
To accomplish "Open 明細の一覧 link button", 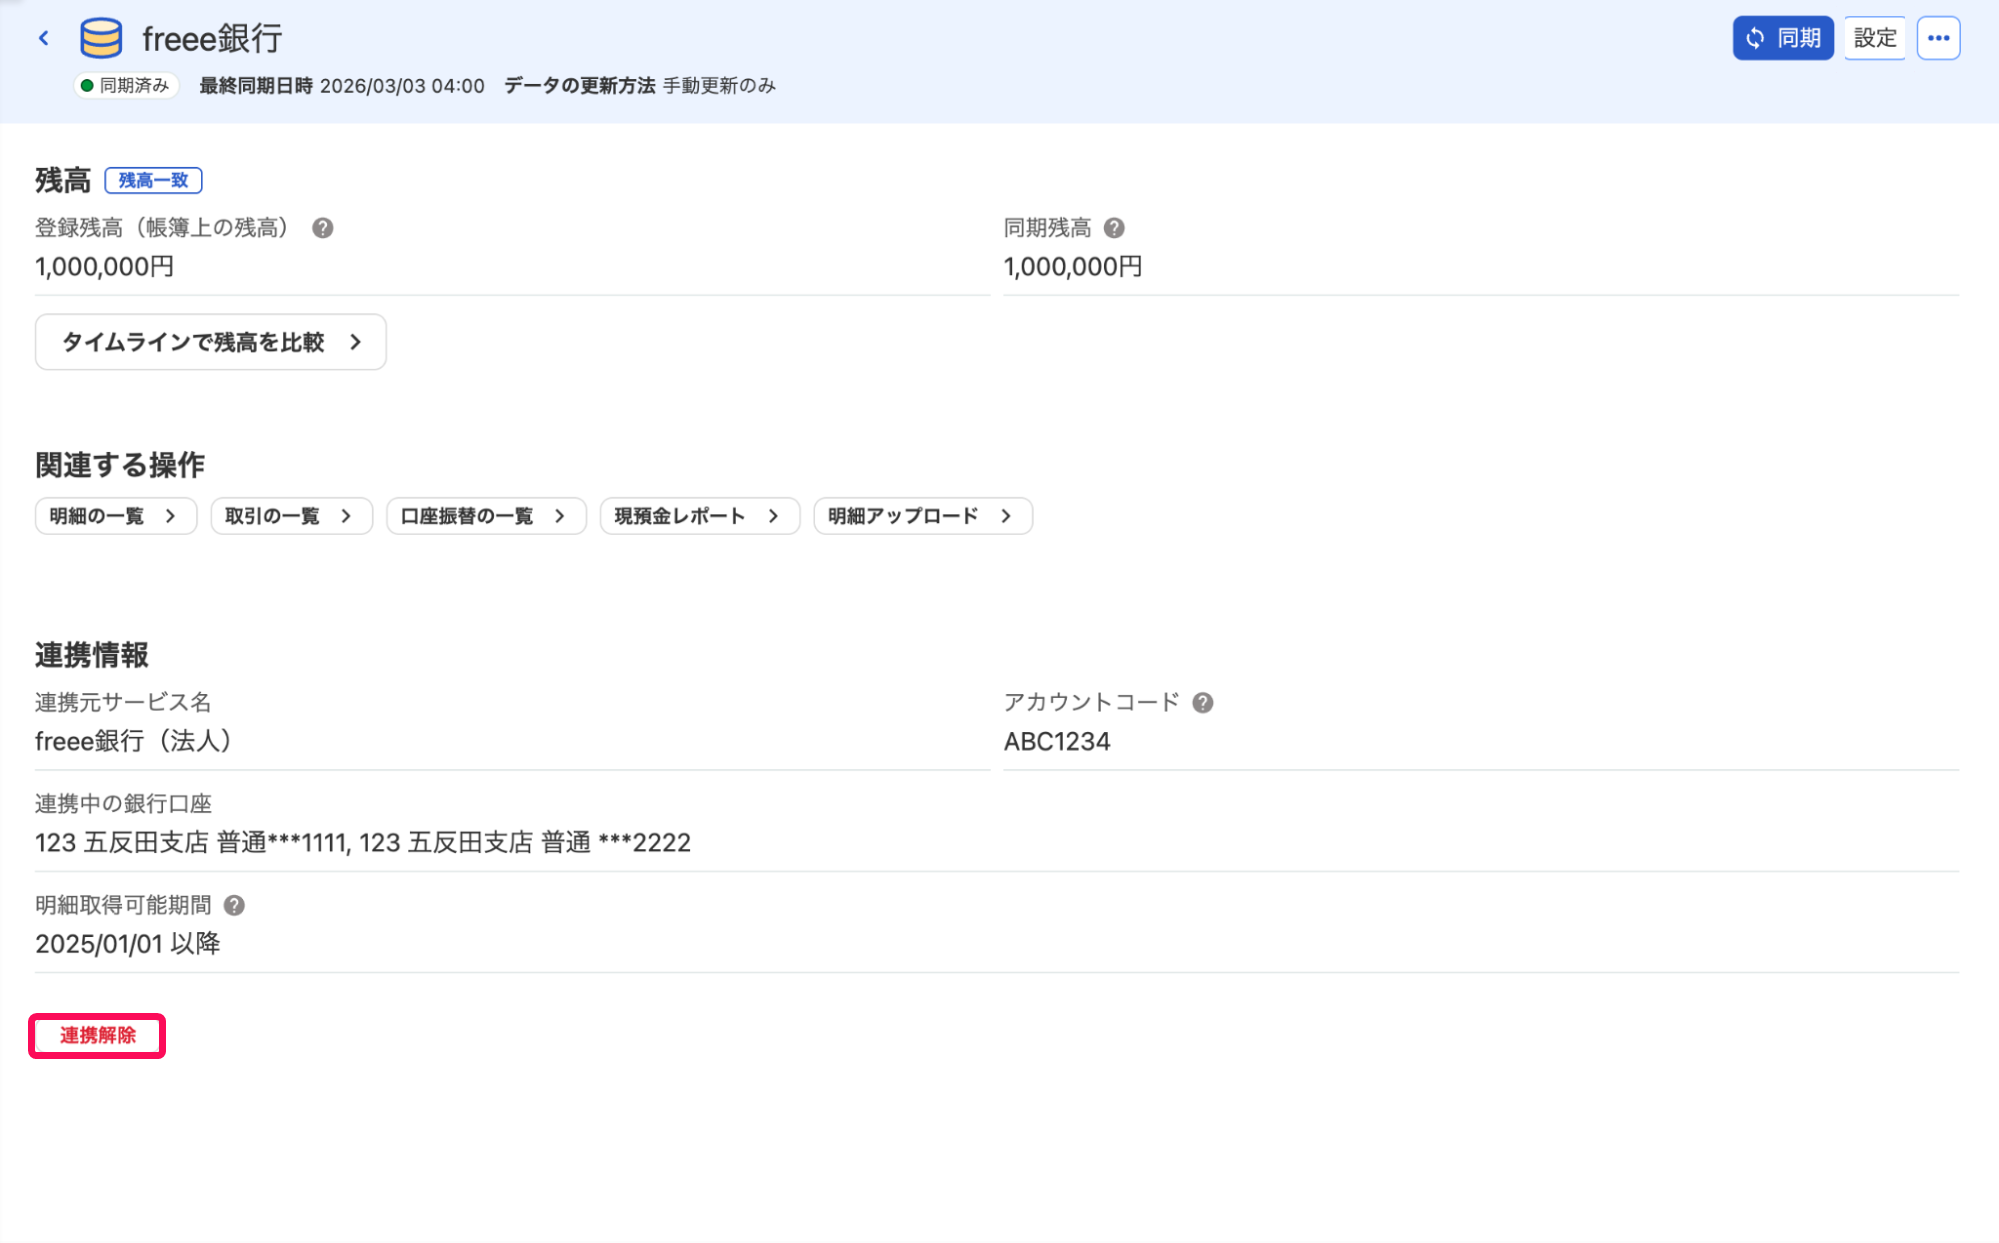I will tap(116, 516).
